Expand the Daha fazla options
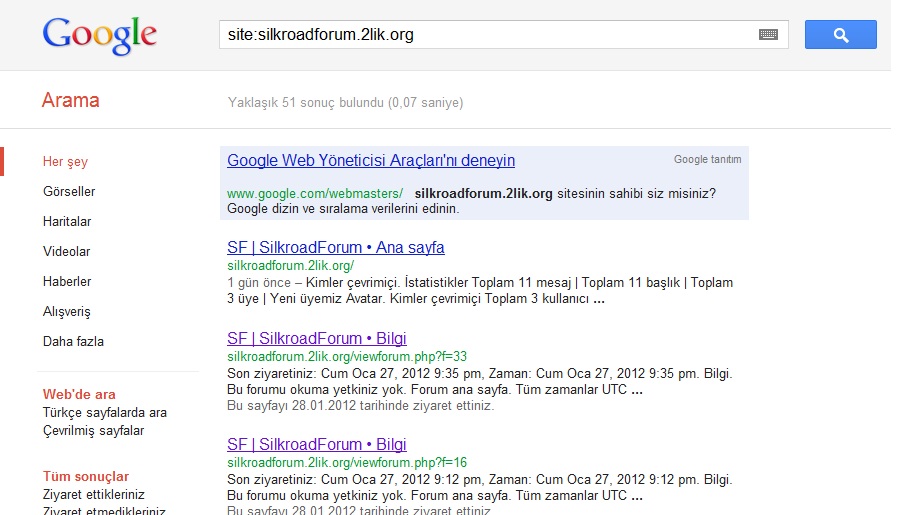This screenshot has height=515, width=897. click(x=73, y=342)
